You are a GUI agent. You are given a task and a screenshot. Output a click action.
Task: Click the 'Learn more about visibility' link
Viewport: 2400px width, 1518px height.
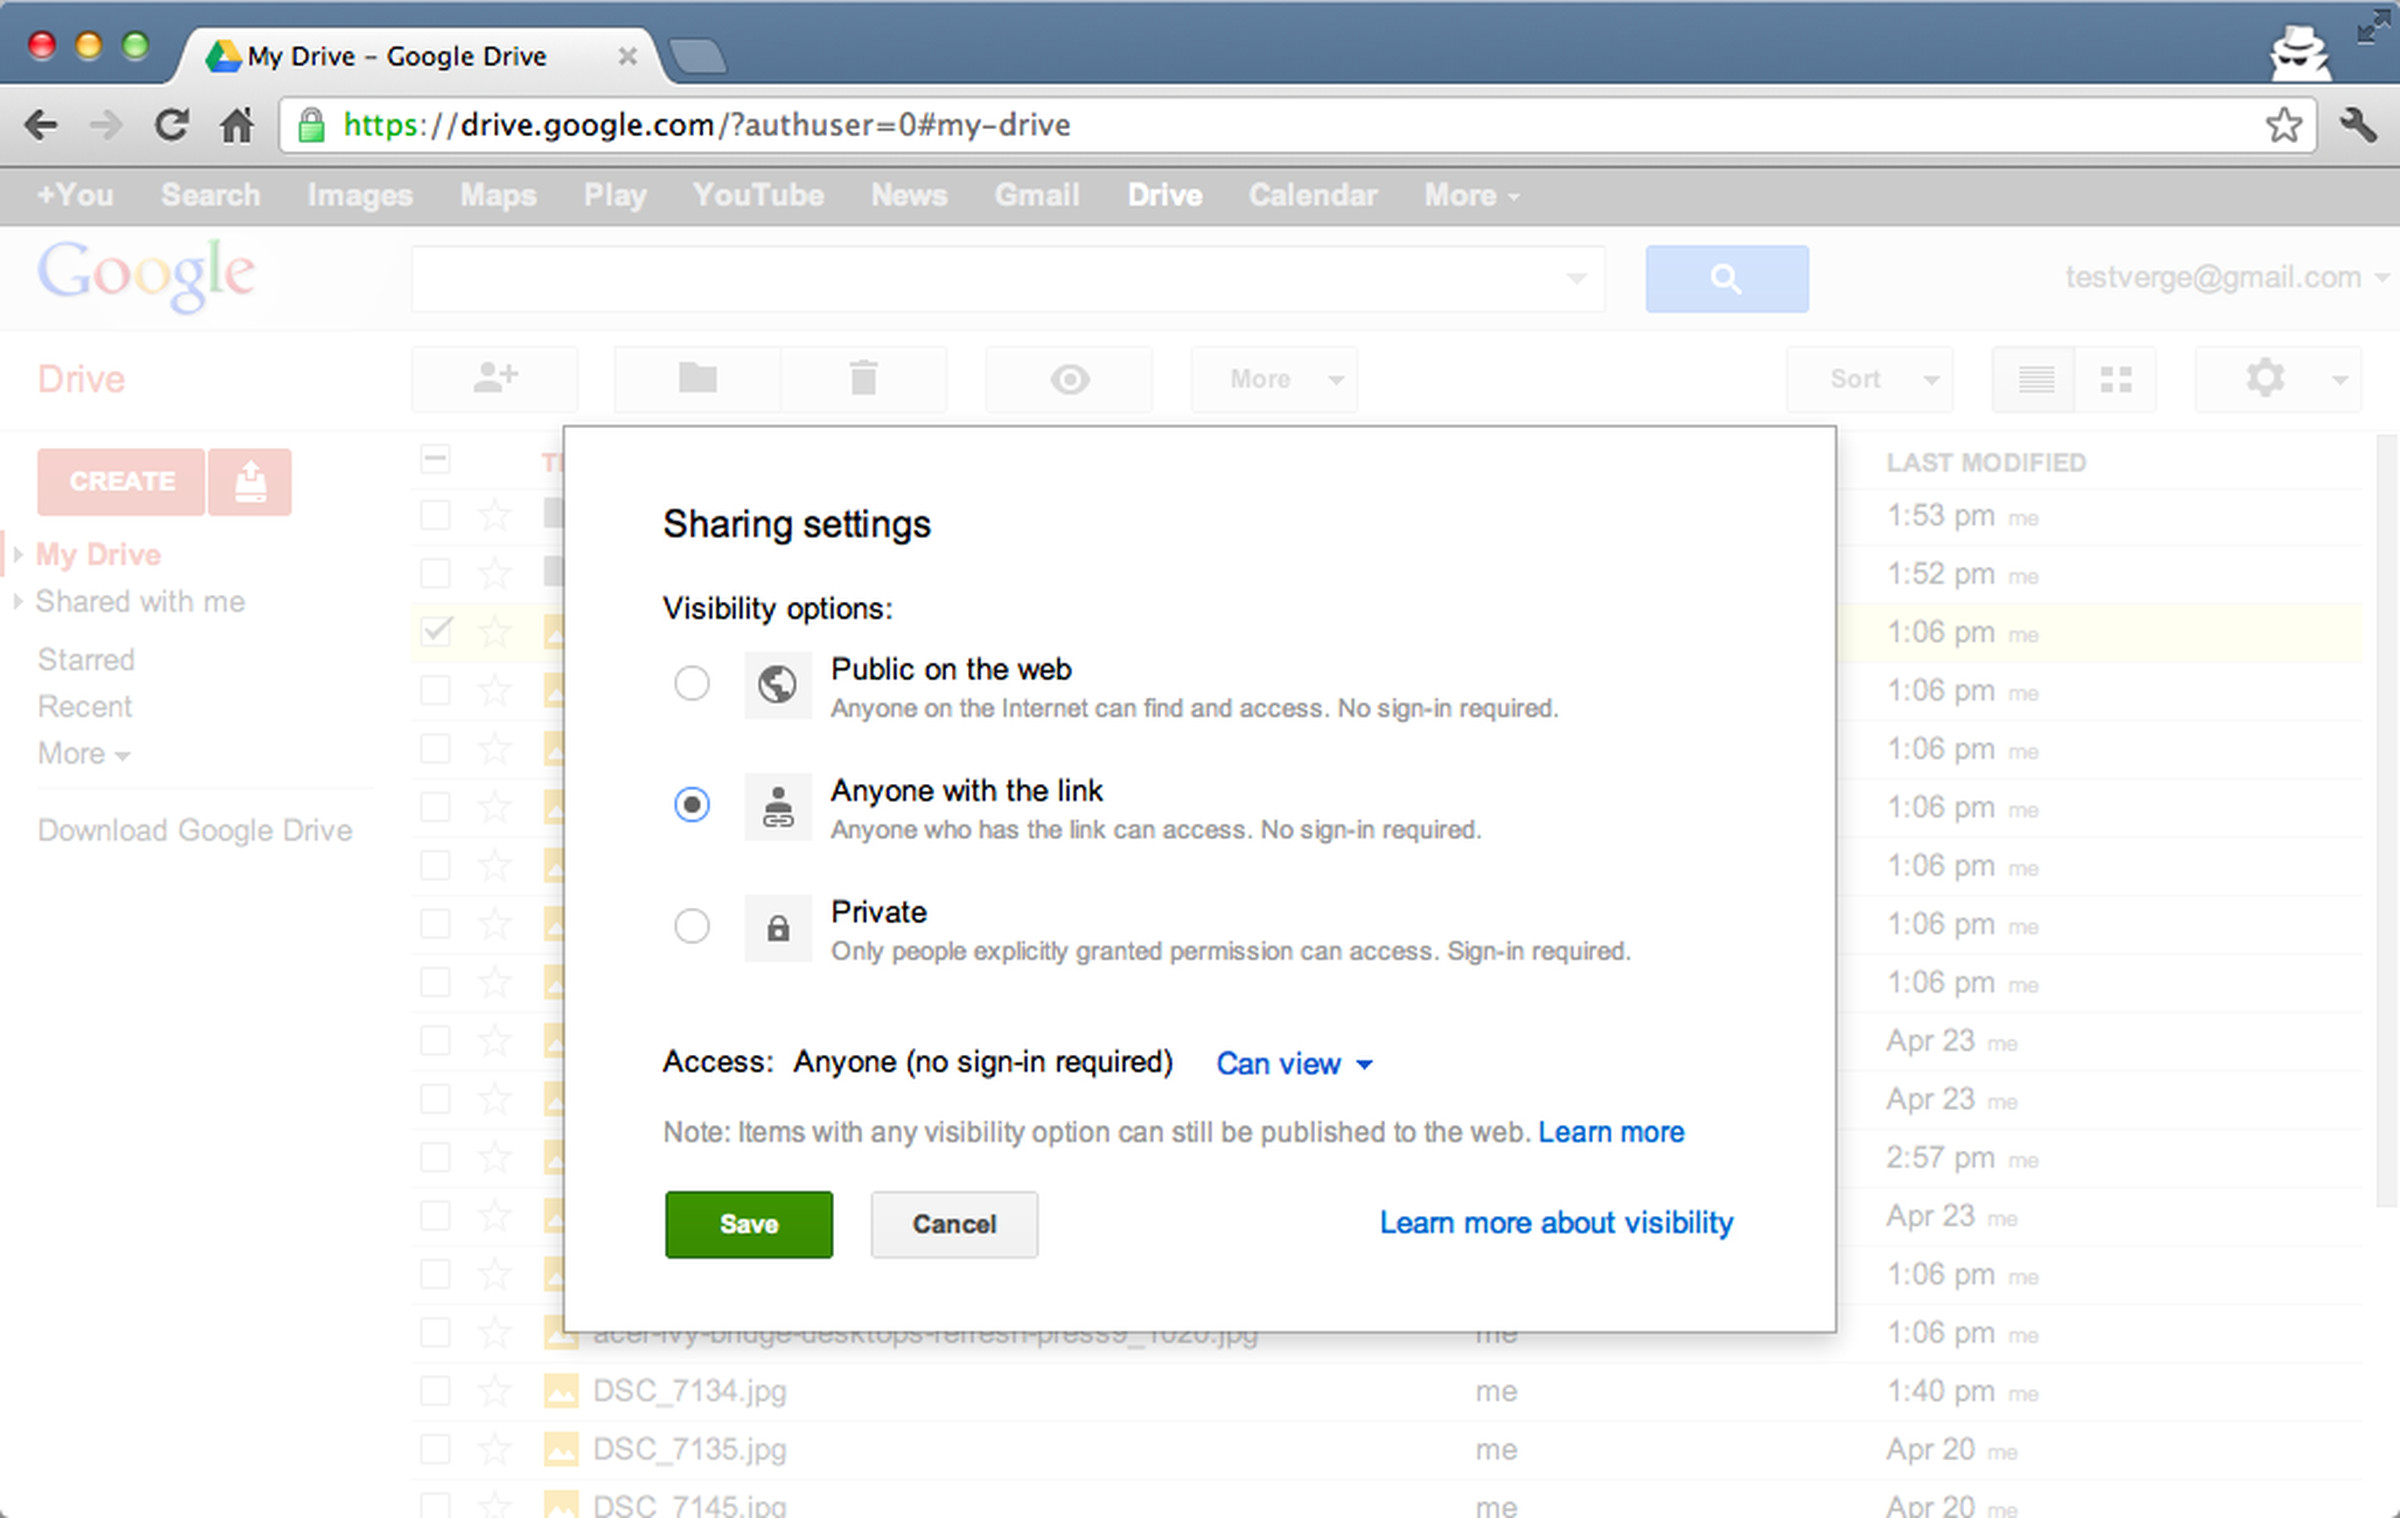(1554, 1222)
